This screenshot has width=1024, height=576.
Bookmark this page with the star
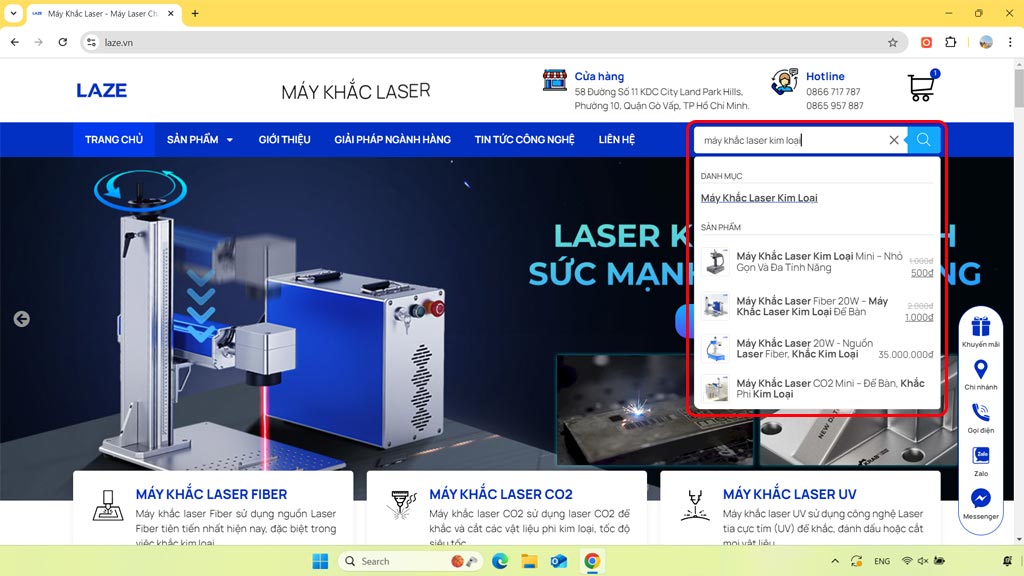893,42
